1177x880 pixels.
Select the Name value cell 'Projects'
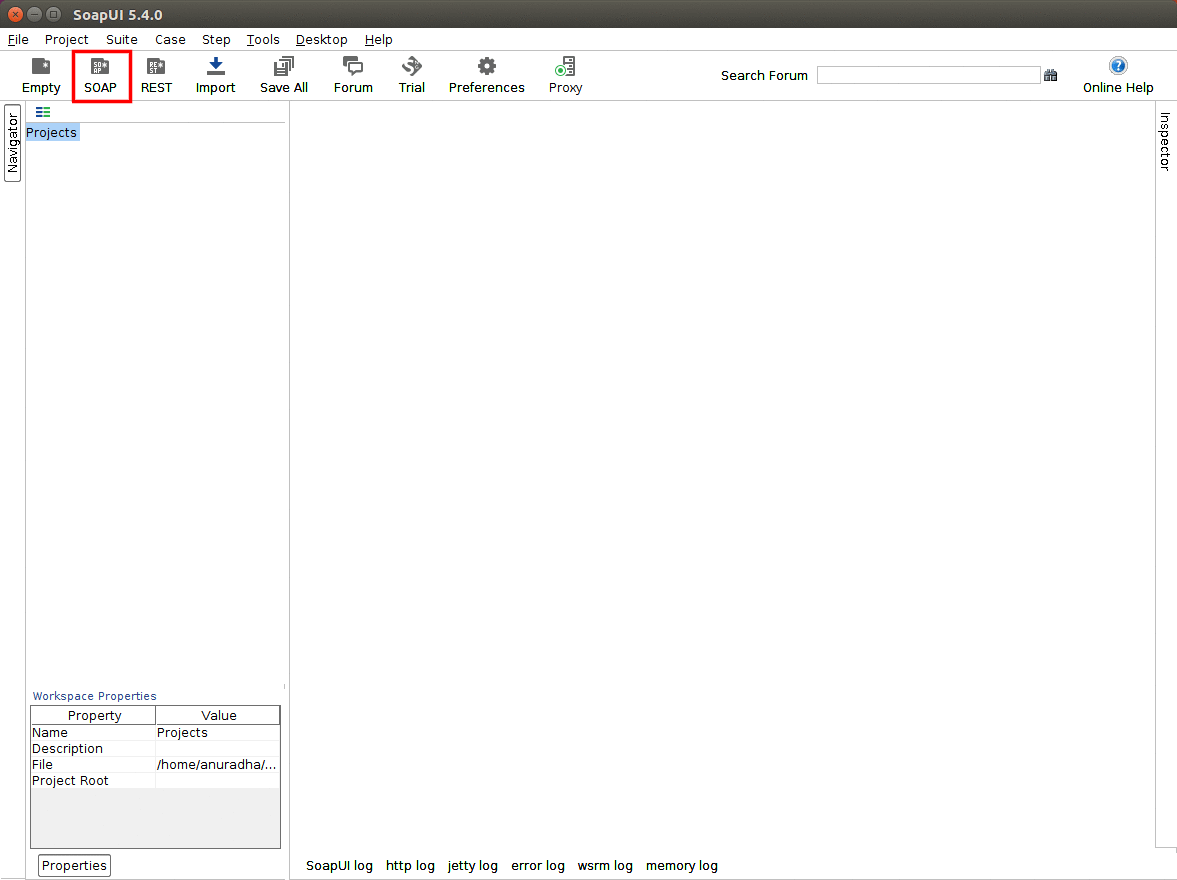pyautogui.click(x=218, y=733)
